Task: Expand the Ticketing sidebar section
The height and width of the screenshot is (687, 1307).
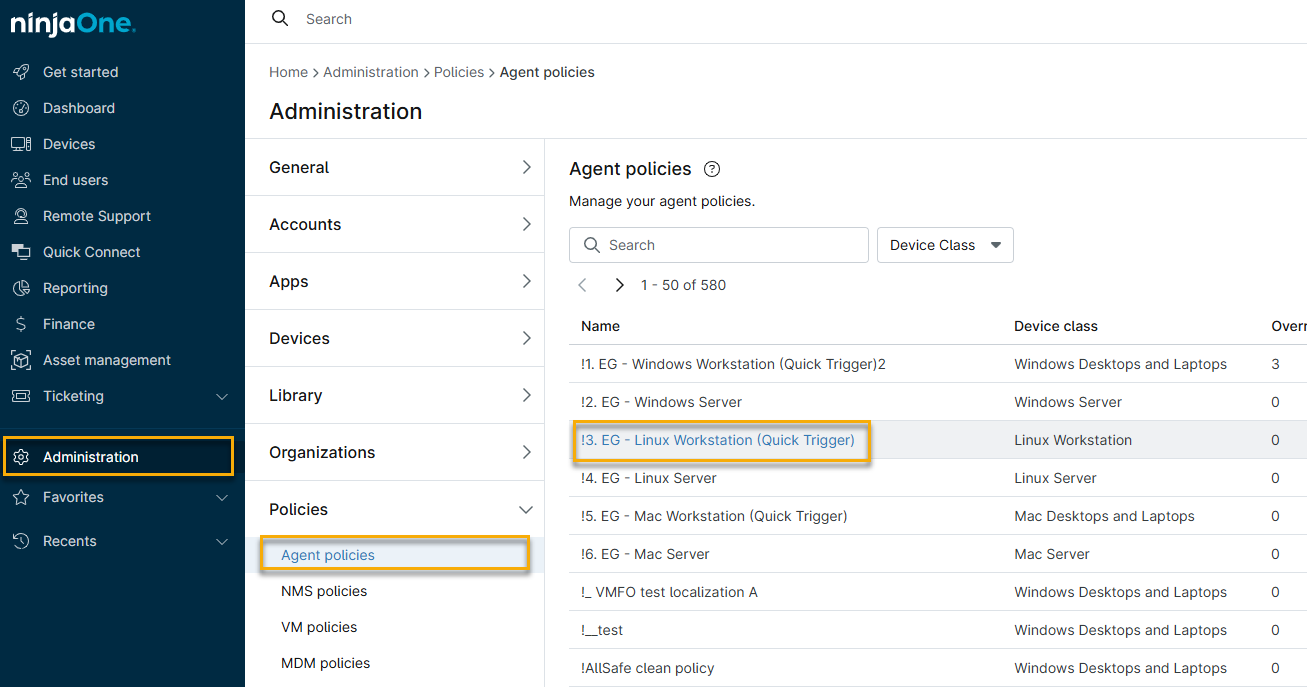Action: [222, 397]
